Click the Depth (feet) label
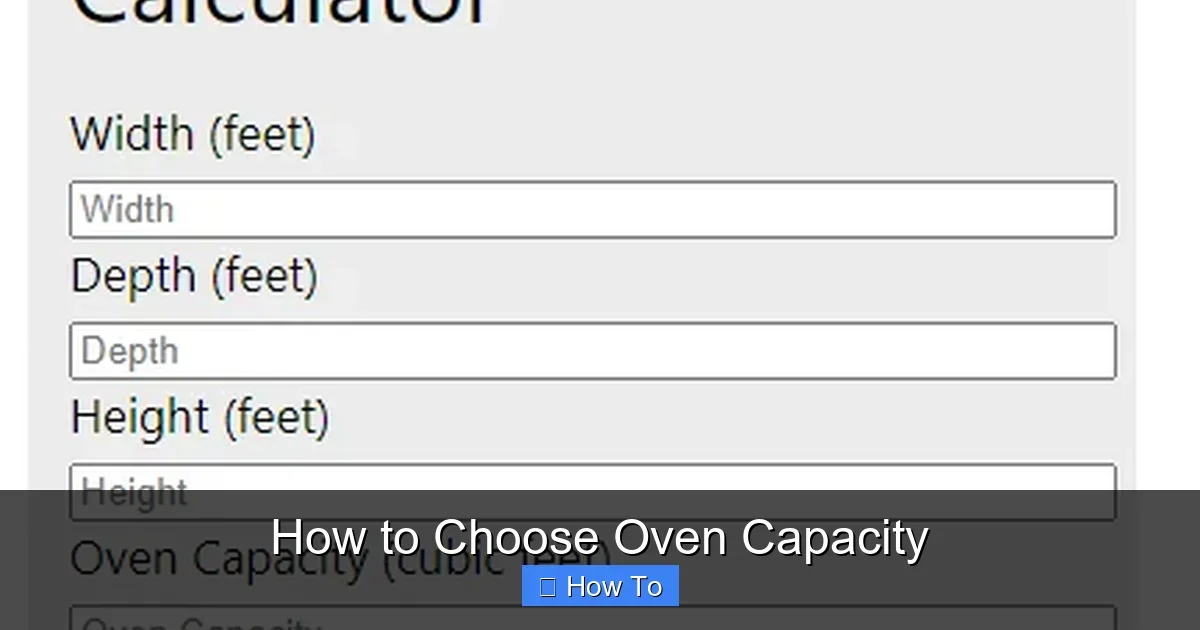The height and width of the screenshot is (630, 1200). (x=194, y=275)
